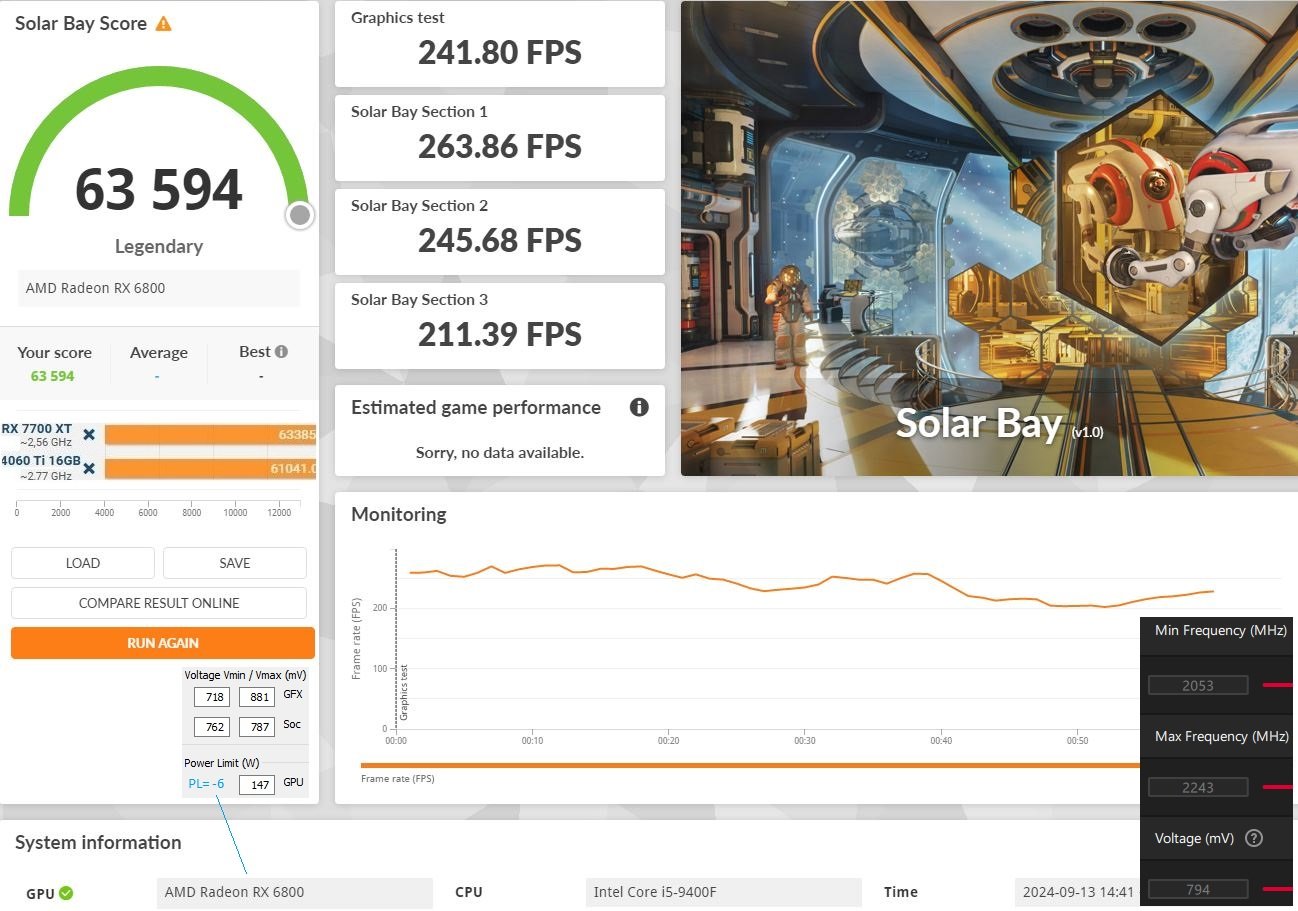Viewport: 1298px width, 911px height.
Task: Click the SAVE button
Action: point(235,563)
